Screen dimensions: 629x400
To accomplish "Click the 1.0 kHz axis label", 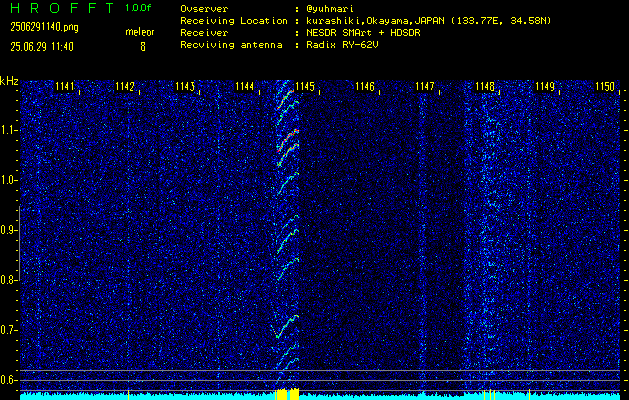I will 7,181.
